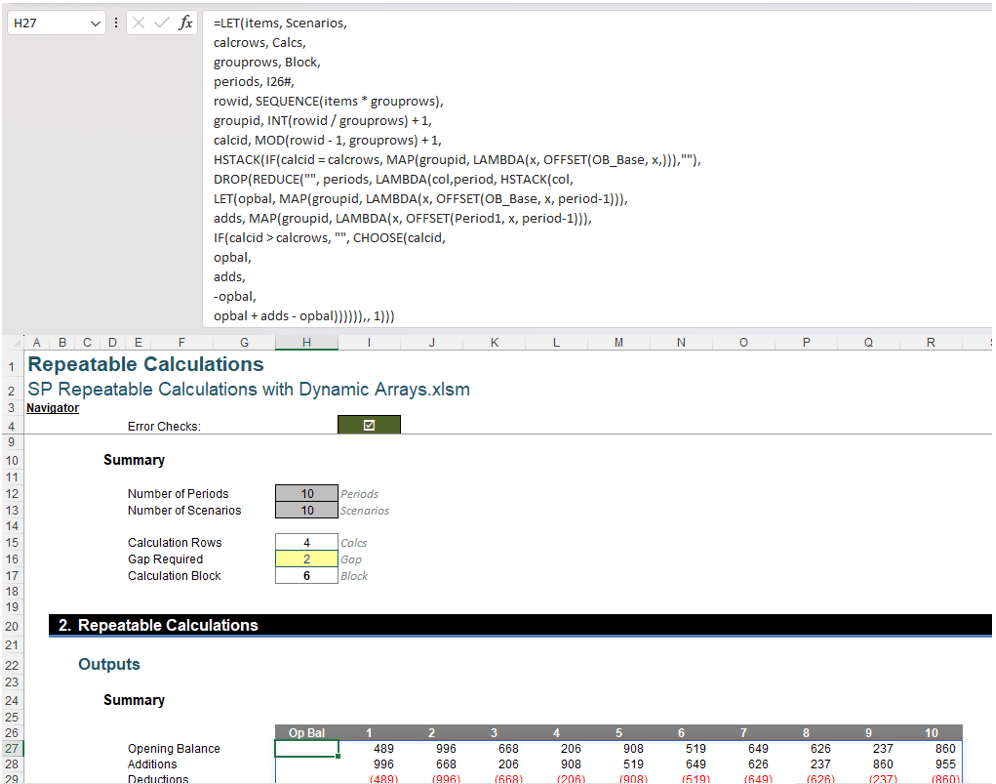
Task: Select the Calculation Rows value cell
Action: tap(306, 542)
